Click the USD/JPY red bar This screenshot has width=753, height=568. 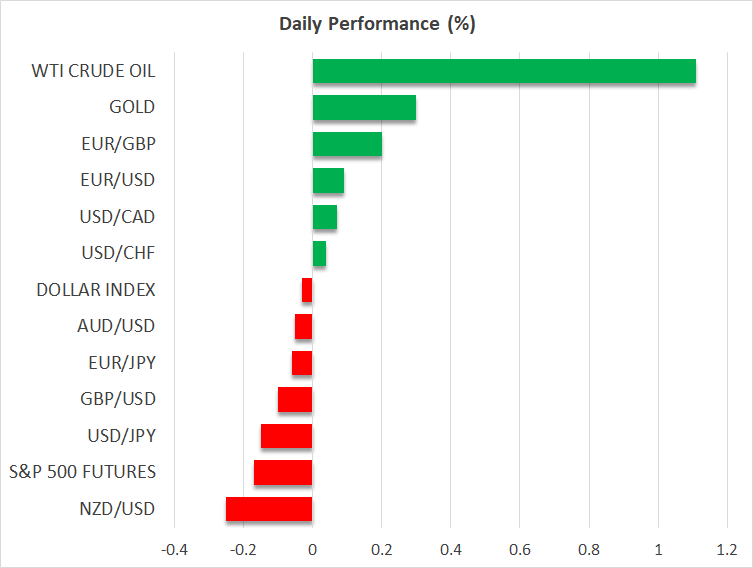(286, 436)
